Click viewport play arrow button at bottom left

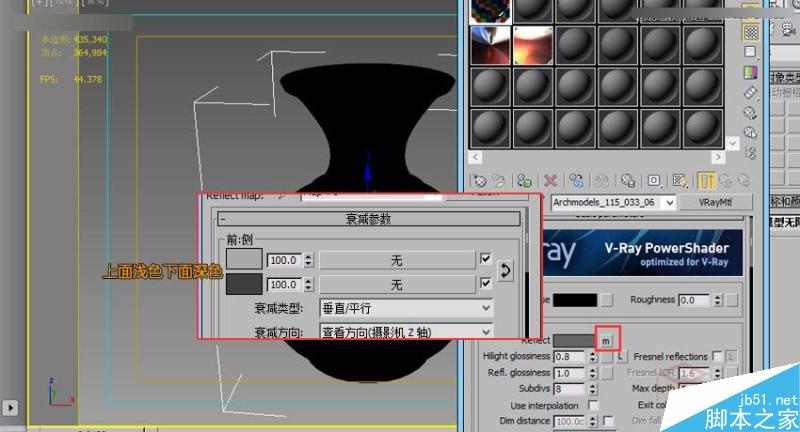point(10,408)
